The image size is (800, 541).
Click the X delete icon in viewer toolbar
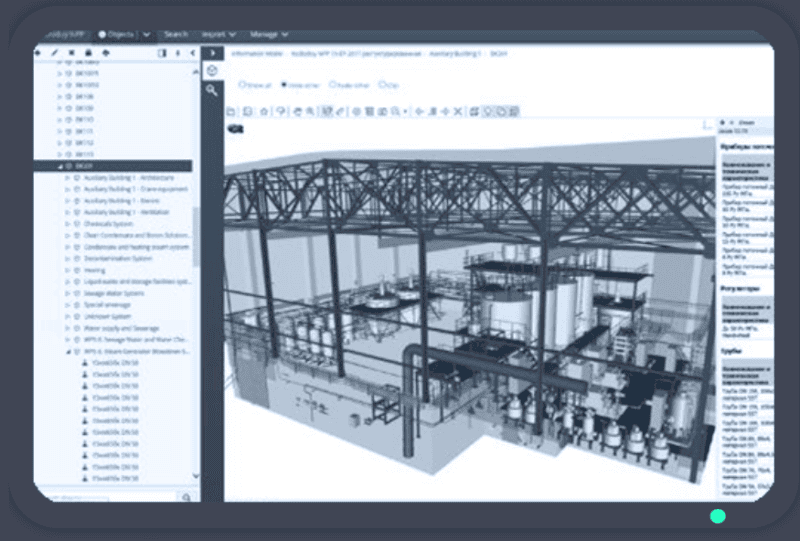point(458,111)
